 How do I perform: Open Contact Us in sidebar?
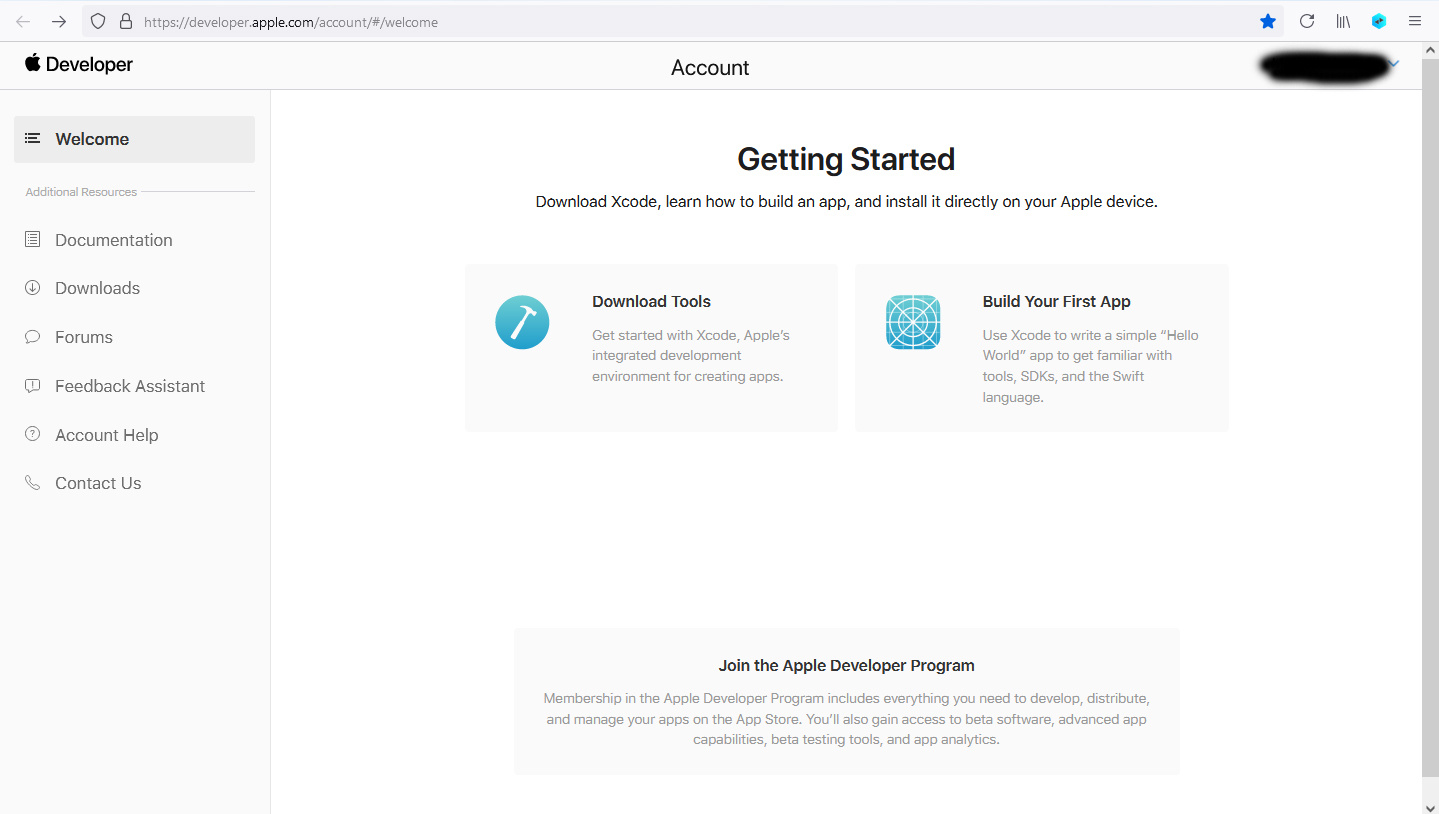click(98, 483)
